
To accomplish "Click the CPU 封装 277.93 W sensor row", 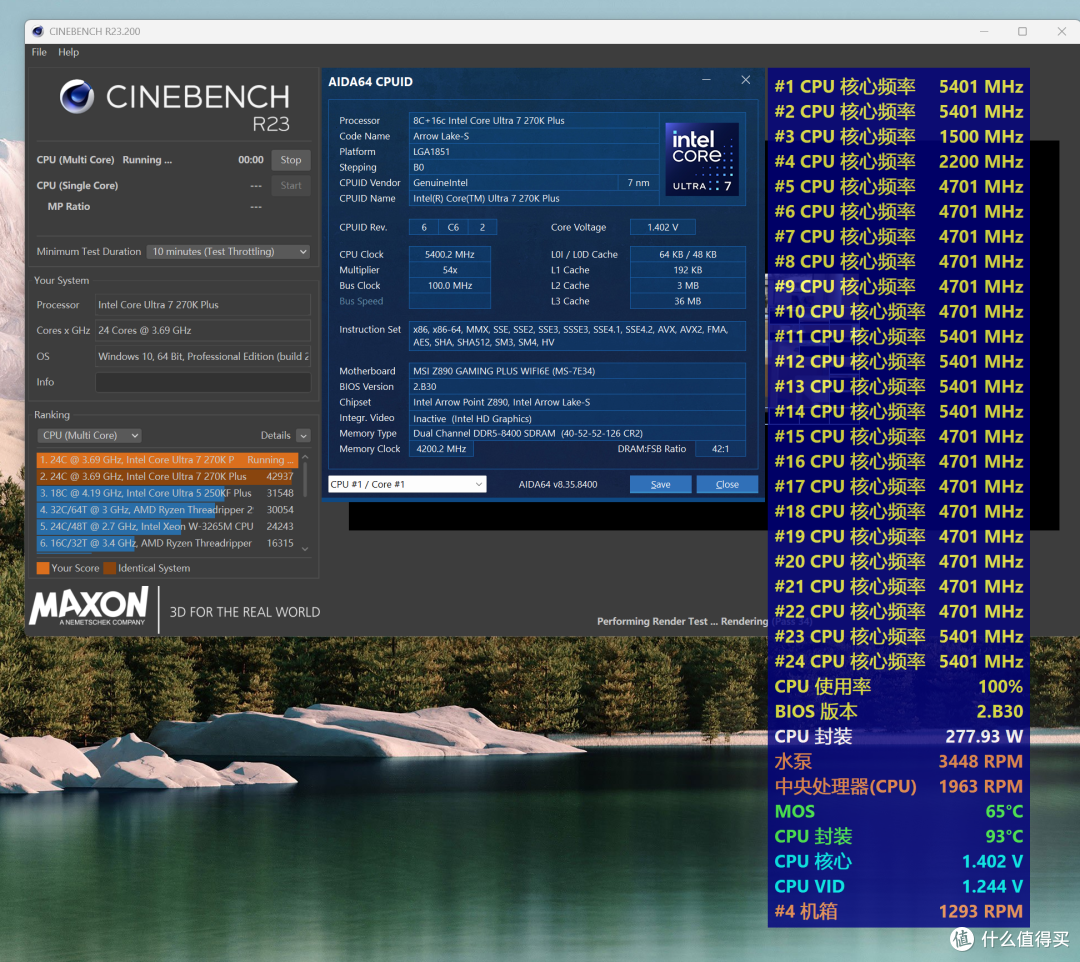I will (x=898, y=736).
